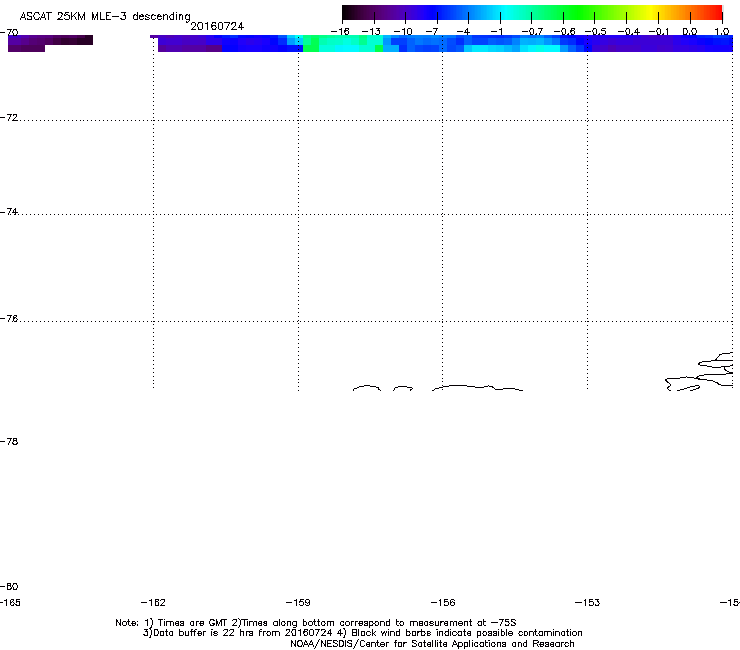Click the date label 20160724
Image resolution: width=740 pixels, height=650 pixels.
click(x=217, y=26)
